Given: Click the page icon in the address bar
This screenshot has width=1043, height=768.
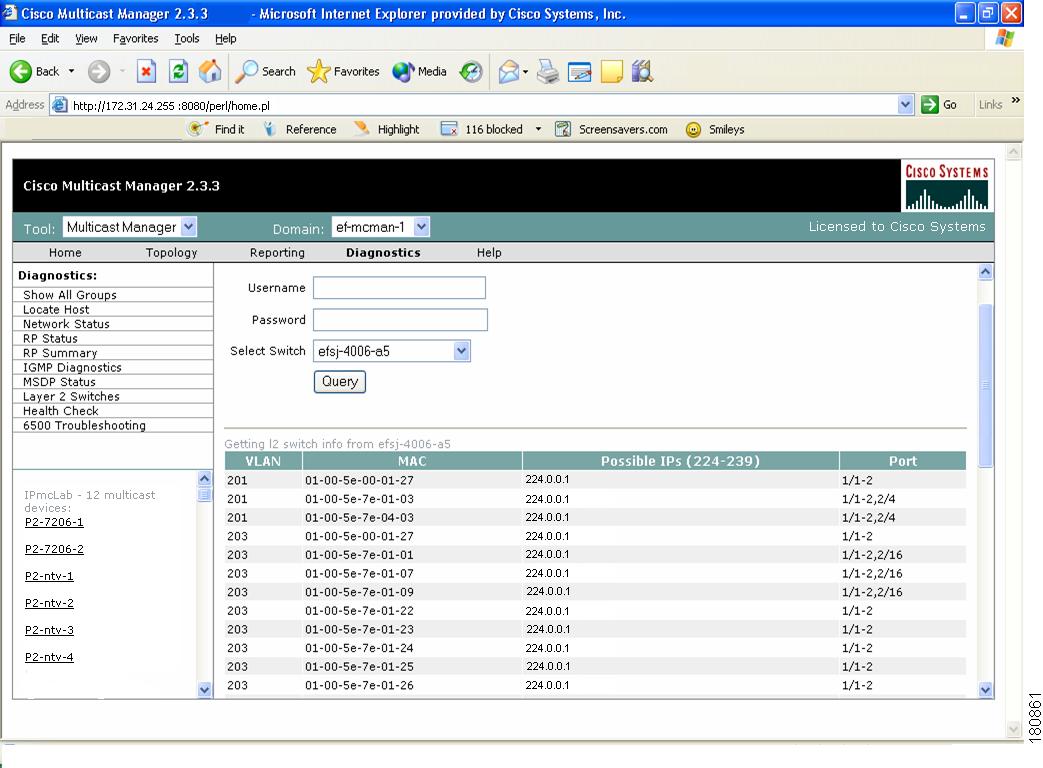Looking at the screenshot, I should click(60, 105).
